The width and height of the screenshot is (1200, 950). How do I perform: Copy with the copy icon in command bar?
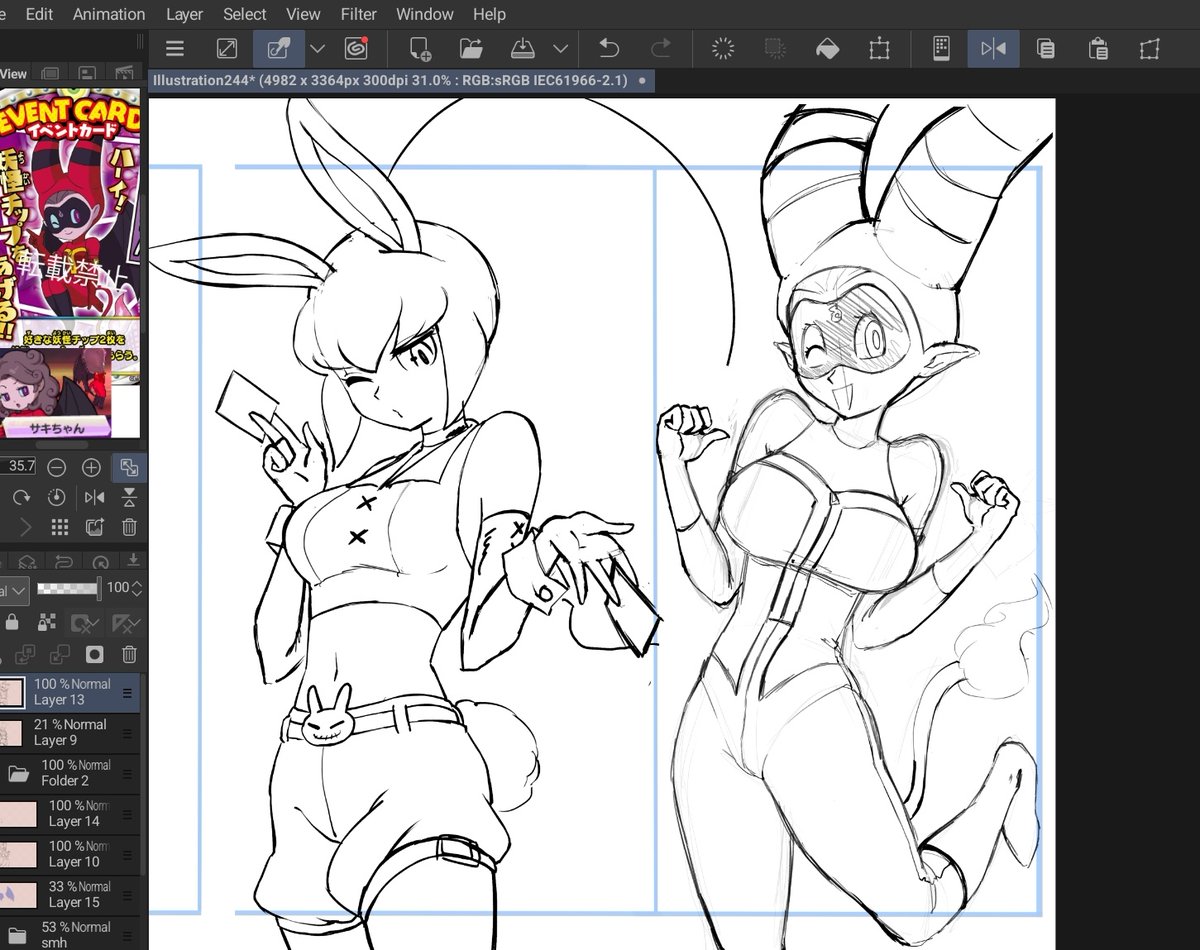point(1046,48)
